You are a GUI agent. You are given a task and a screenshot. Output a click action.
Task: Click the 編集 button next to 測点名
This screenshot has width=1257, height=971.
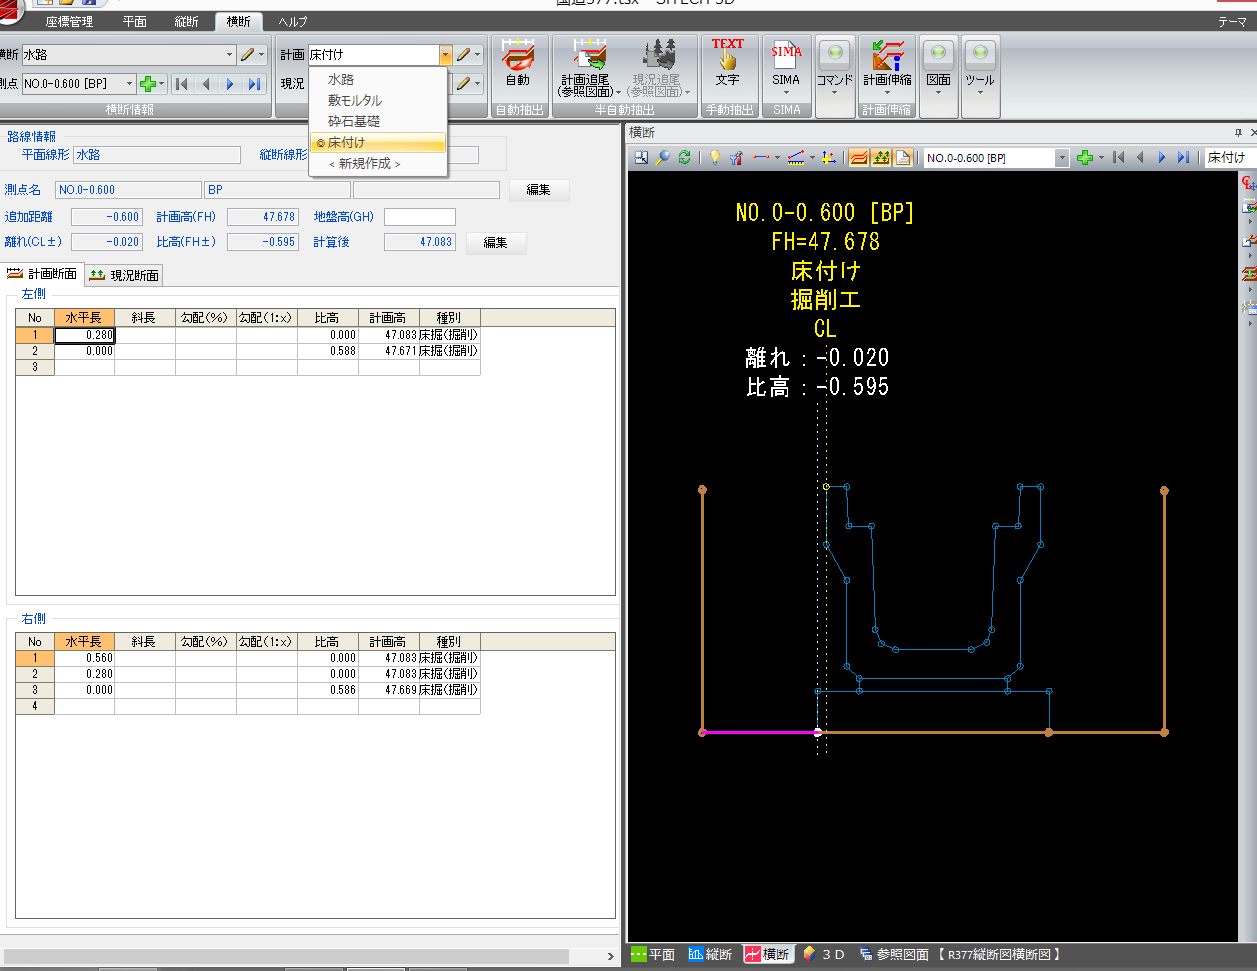pos(539,190)
